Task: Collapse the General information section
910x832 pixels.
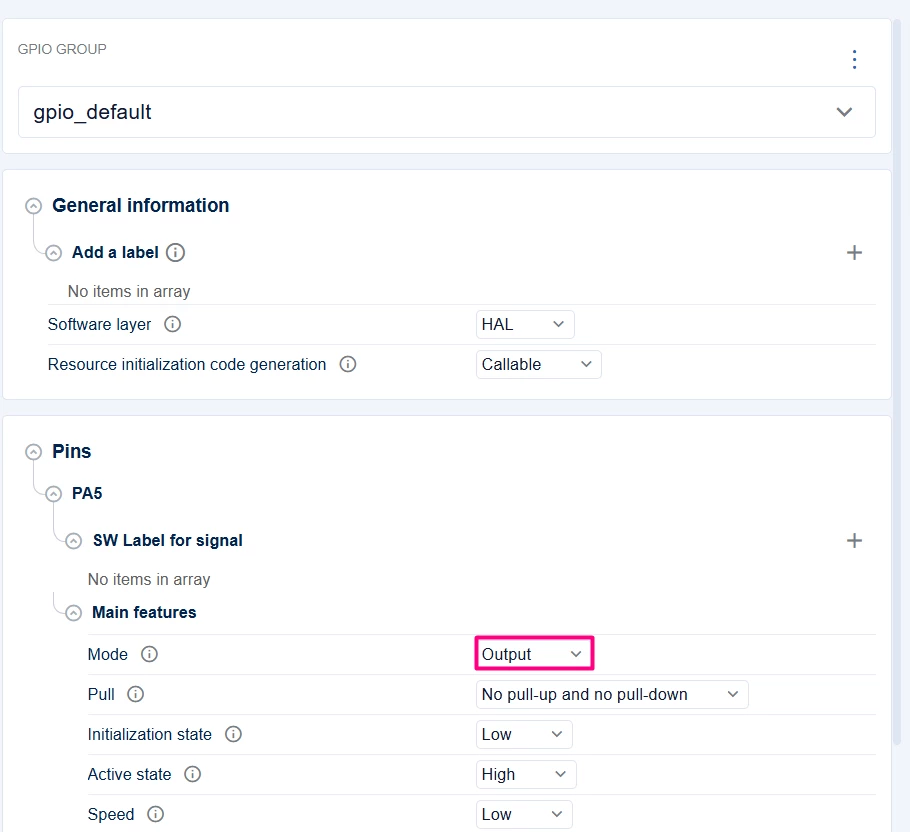Action: (34, 206)
